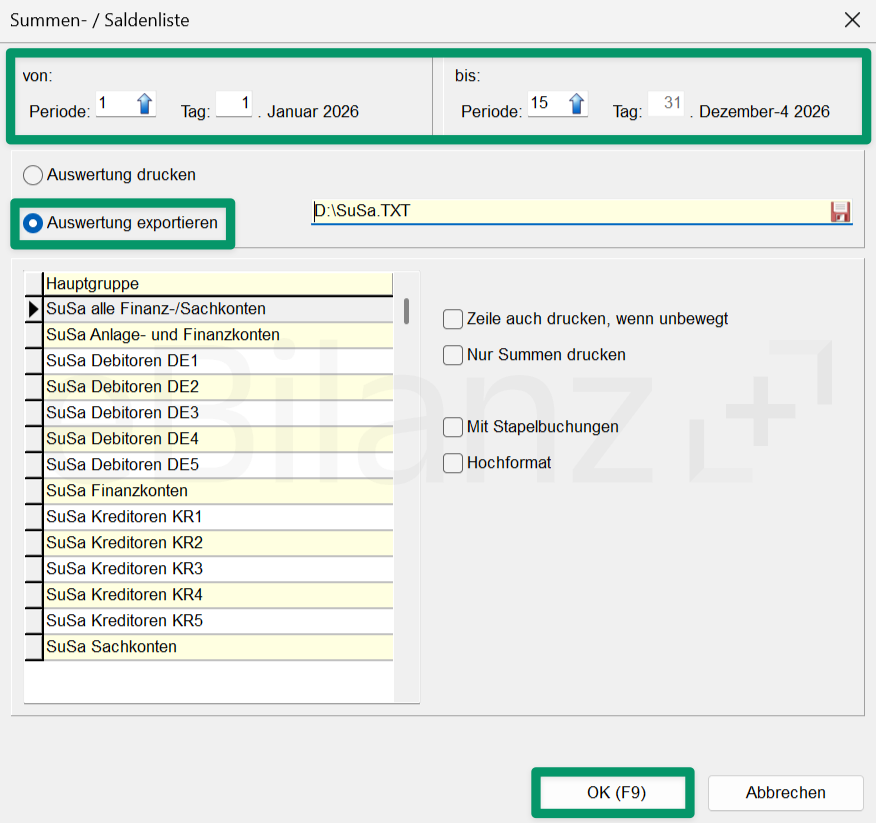Select row SuSa Sachkonten
The width and height of the screenshot is (876, 823).
[218, 646]
